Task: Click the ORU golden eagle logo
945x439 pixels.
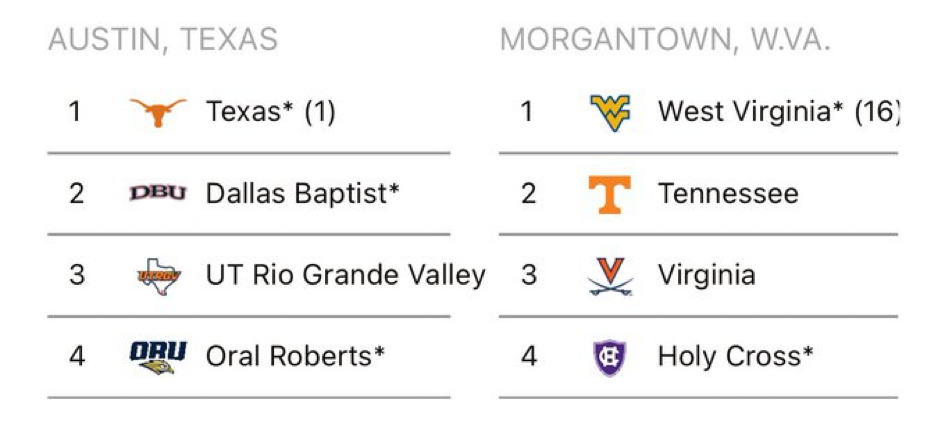Action: pyautogui.click(x=158, y=358)
